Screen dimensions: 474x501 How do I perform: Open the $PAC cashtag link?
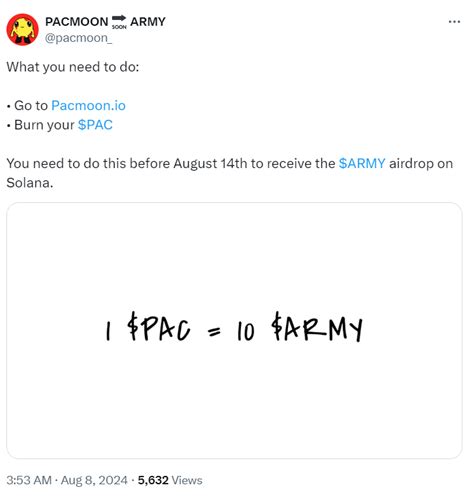95,125
